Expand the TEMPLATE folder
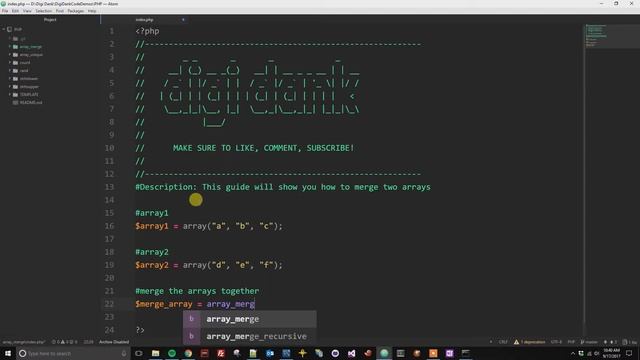 tap(10, 94)
